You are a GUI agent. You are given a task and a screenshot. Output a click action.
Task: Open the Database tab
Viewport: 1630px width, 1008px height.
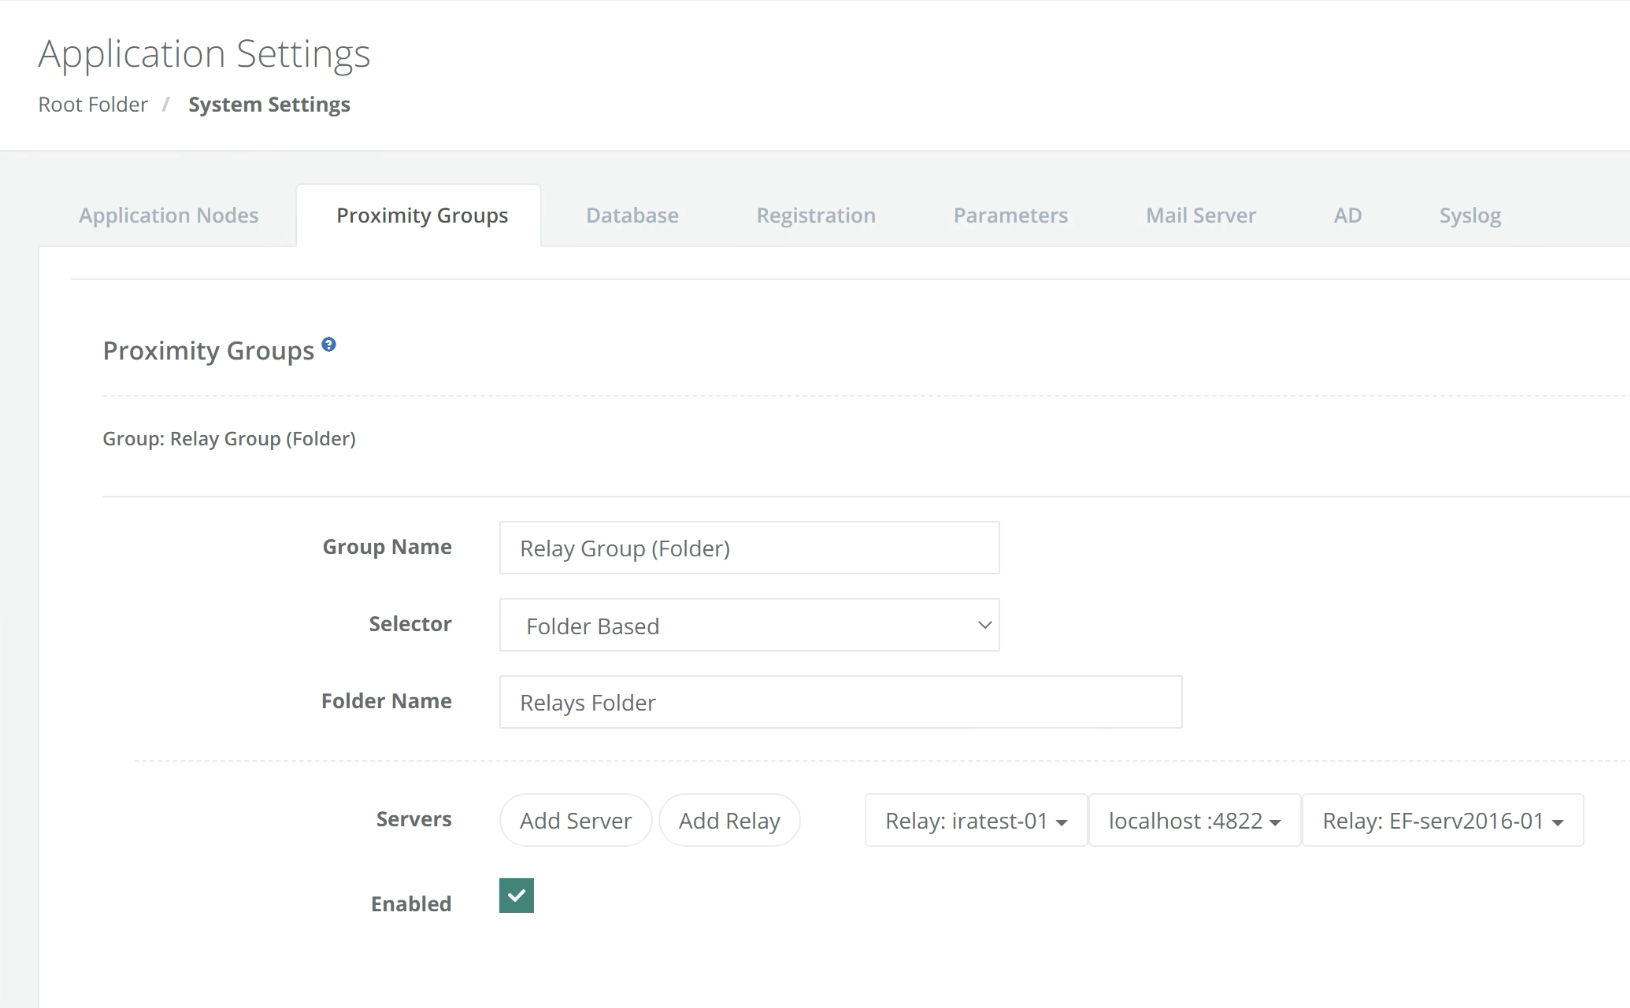631,215
